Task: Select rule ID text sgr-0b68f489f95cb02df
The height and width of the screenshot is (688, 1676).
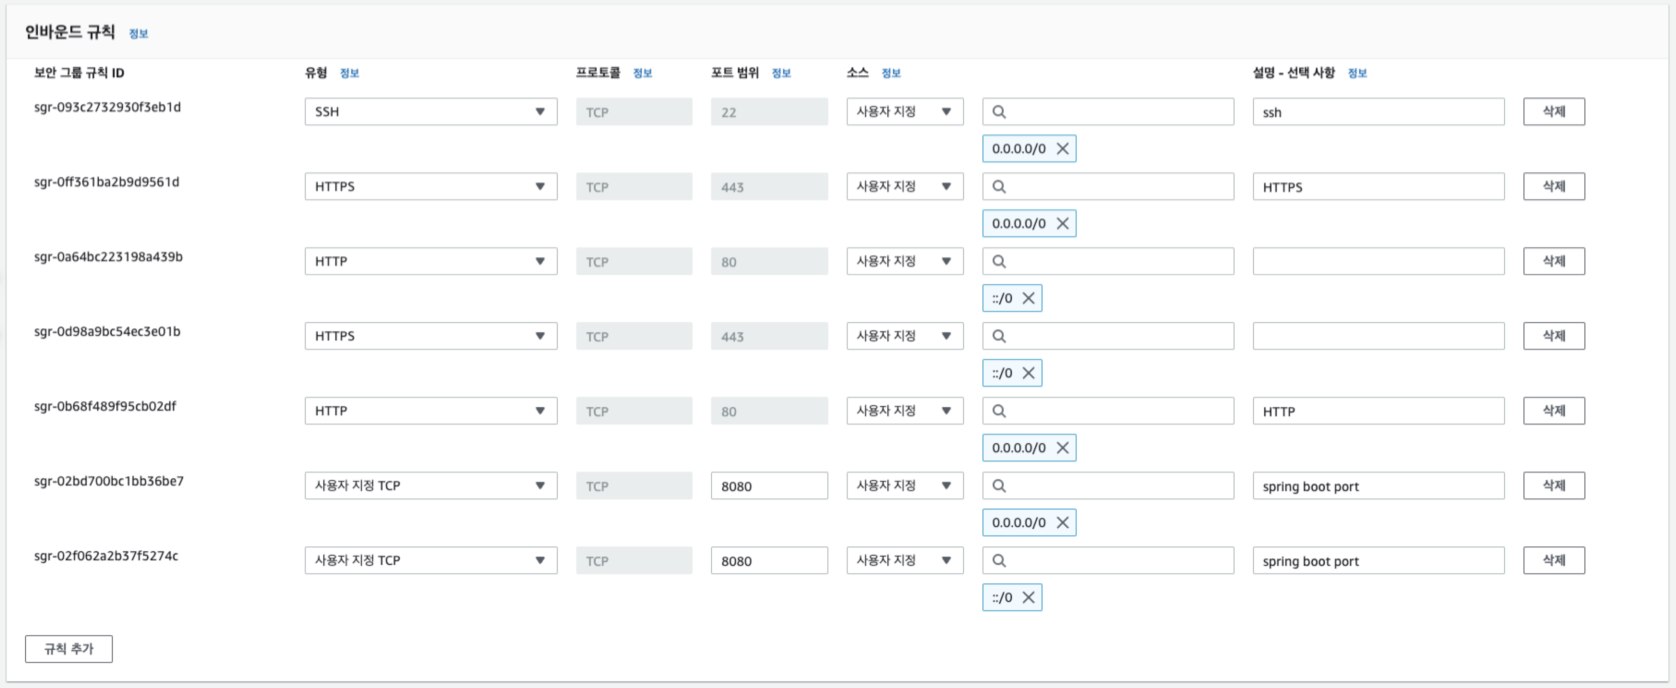Action: [x=105, y=407]
